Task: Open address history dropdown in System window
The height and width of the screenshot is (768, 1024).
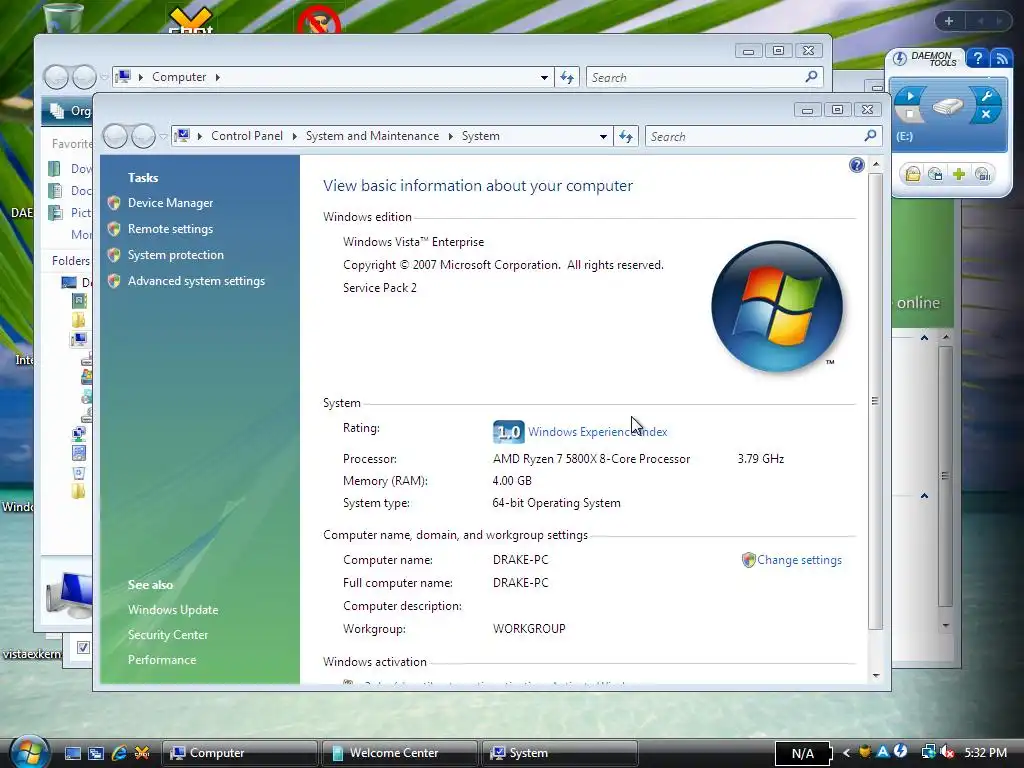Action: (603, 136)
